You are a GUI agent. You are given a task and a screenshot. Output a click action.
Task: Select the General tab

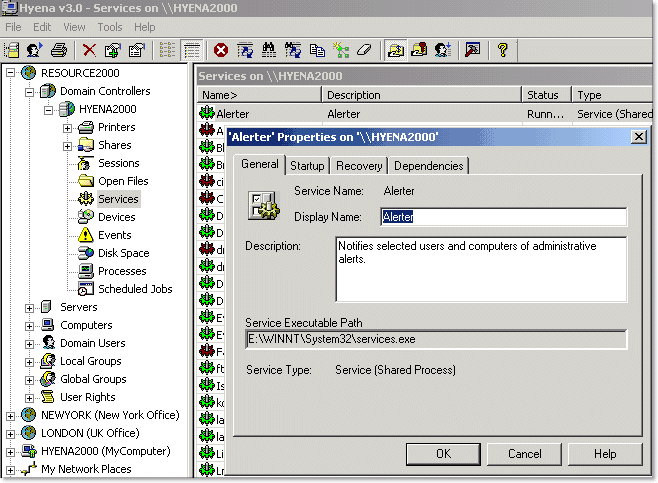(259, 164)
